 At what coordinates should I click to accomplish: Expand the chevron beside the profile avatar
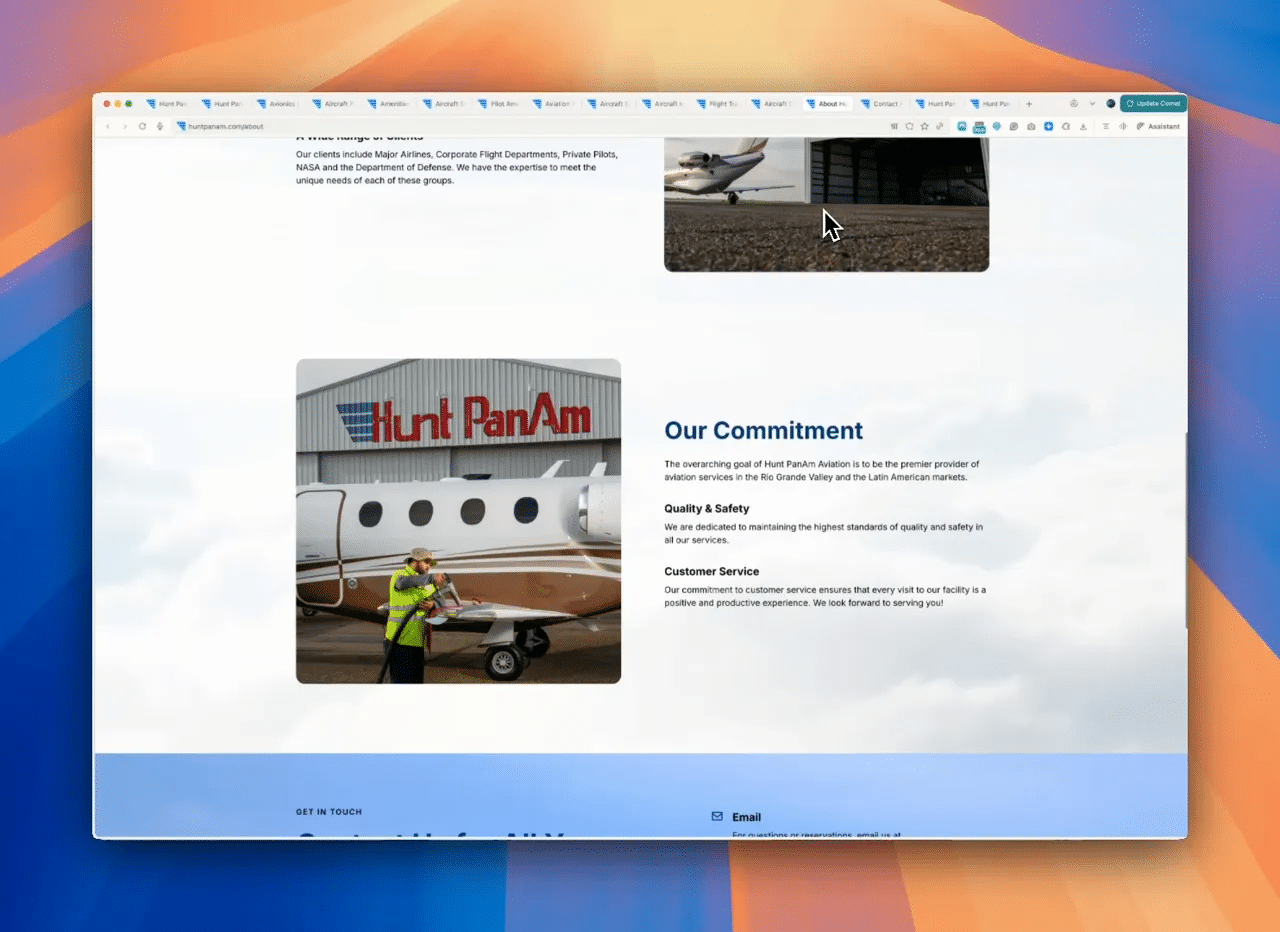(x=1092, y=103)
